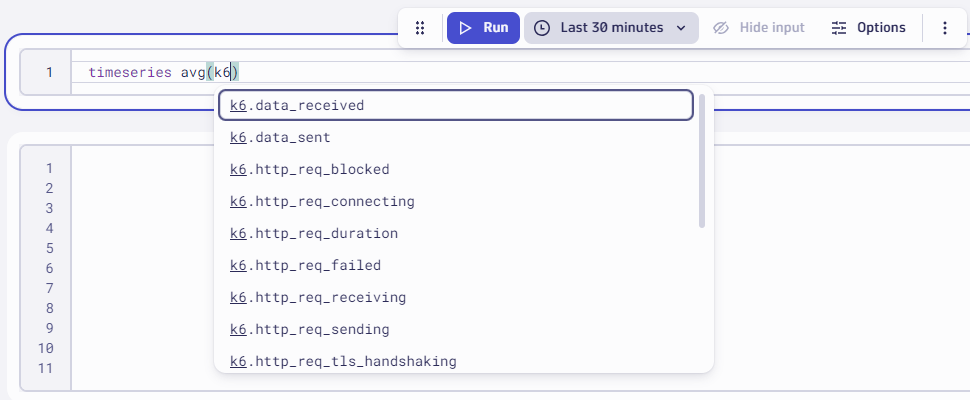Screen dimensions: 970x400
Task: Choose k6.data_sent from autocomplete
Action: click(456, 137)
